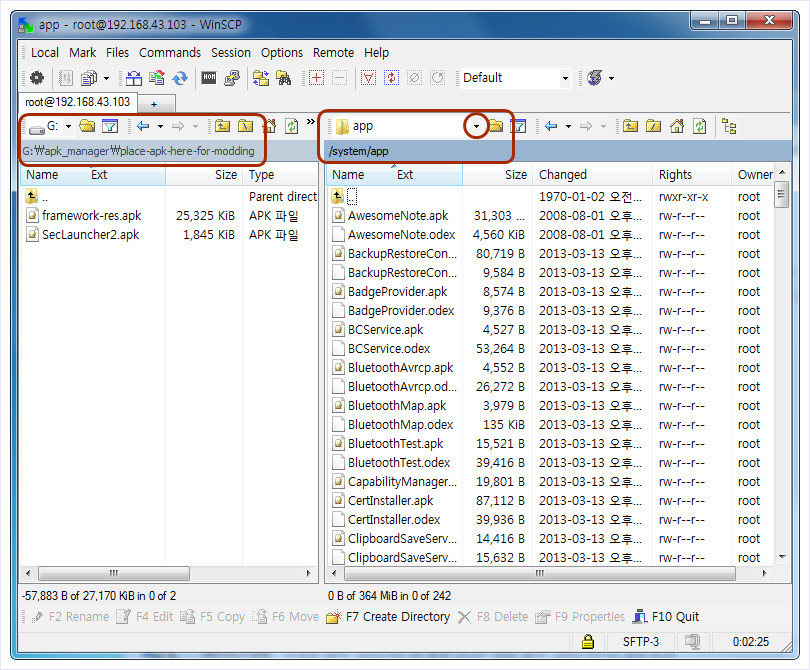Click F7 Create Directory button
The height and width of the screenshot is (670, 810).
388,617
